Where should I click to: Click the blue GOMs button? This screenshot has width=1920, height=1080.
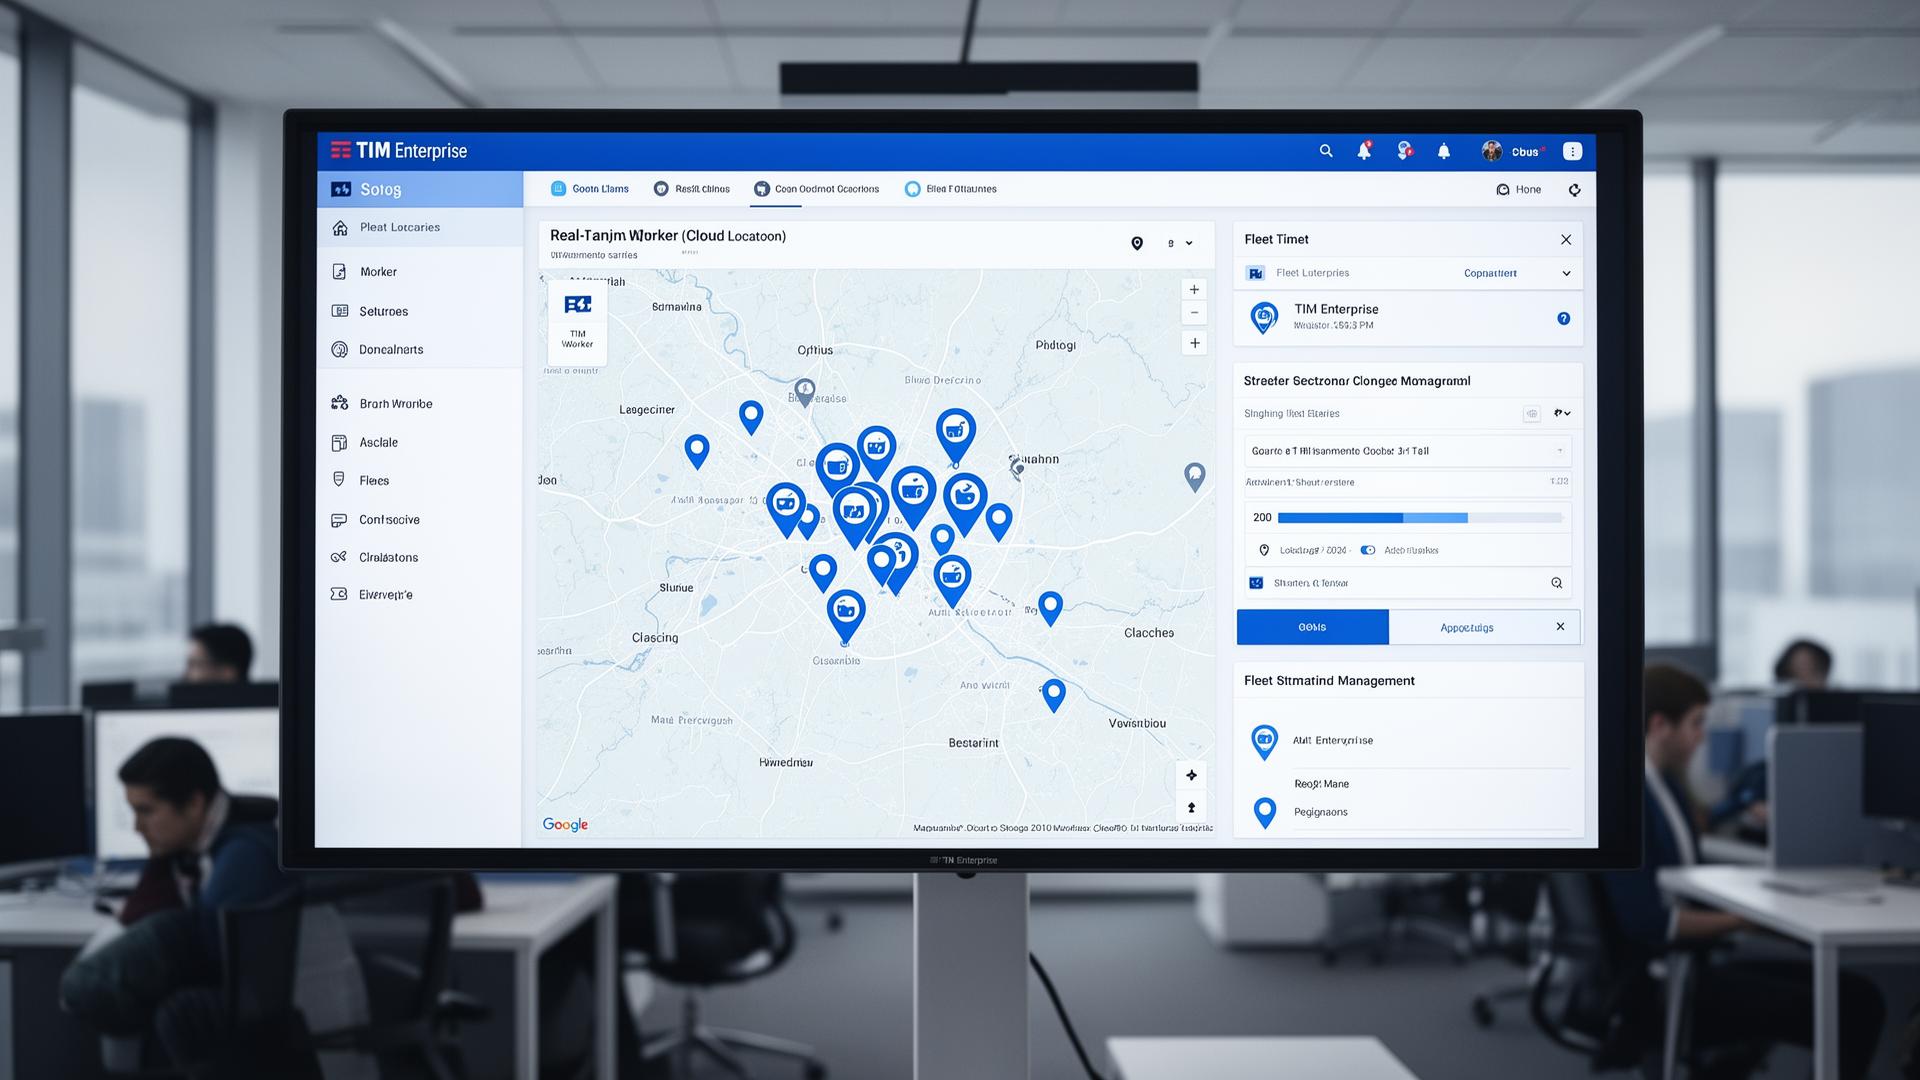[x=1313, y=627]
